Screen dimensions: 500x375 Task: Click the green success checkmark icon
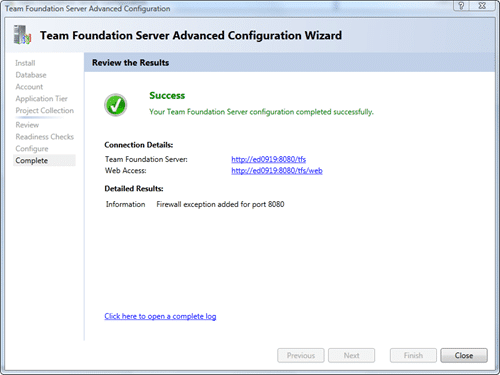[116, 105]
